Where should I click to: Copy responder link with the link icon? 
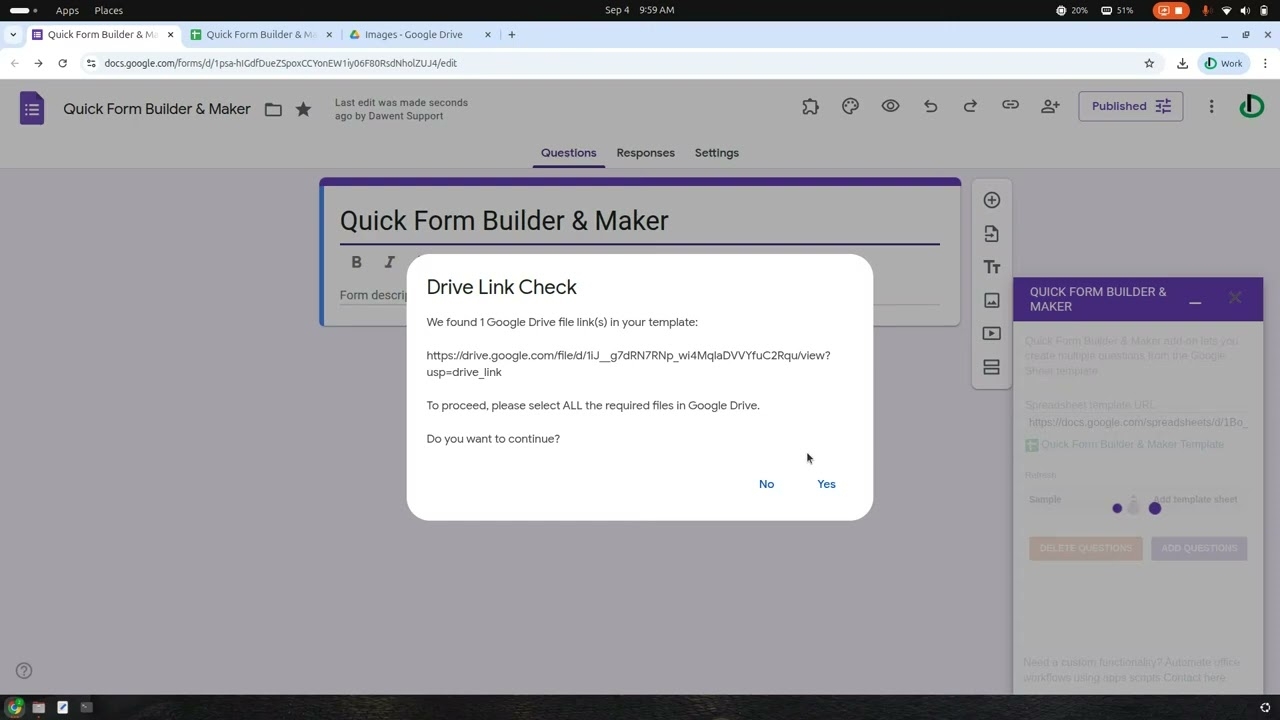[x=1010, y=106]
